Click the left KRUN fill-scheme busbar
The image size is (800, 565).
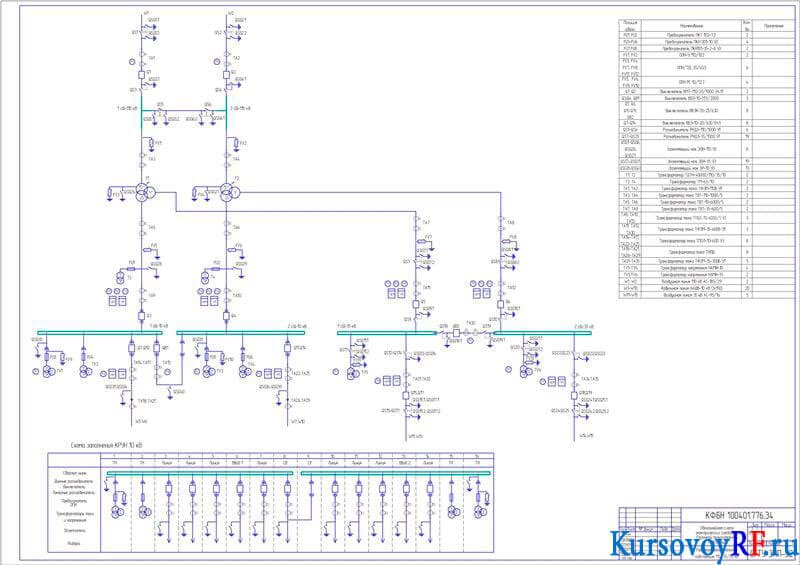pyautogui.click(x=200, y=474)
